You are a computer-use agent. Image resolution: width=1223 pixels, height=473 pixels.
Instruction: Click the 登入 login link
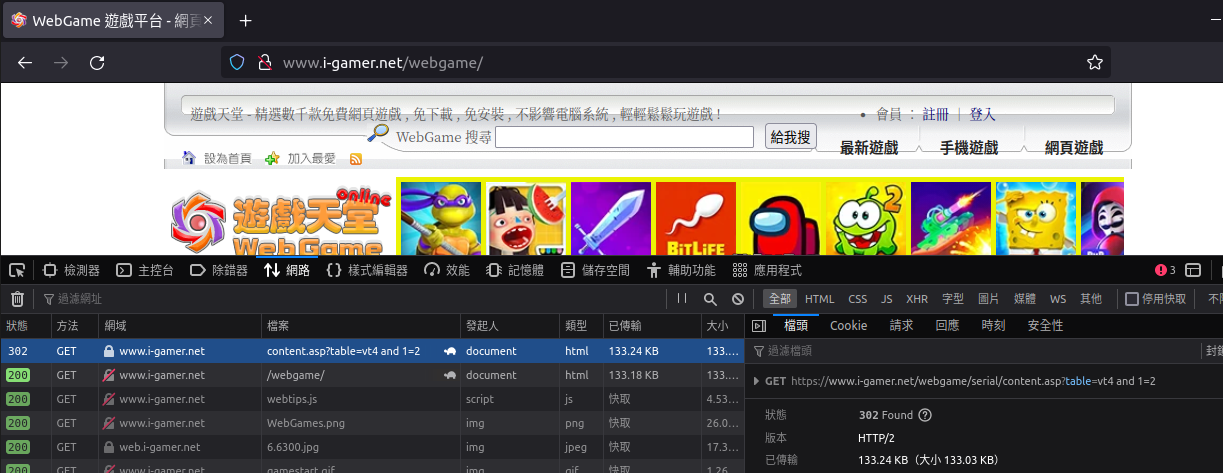point(982,115)
